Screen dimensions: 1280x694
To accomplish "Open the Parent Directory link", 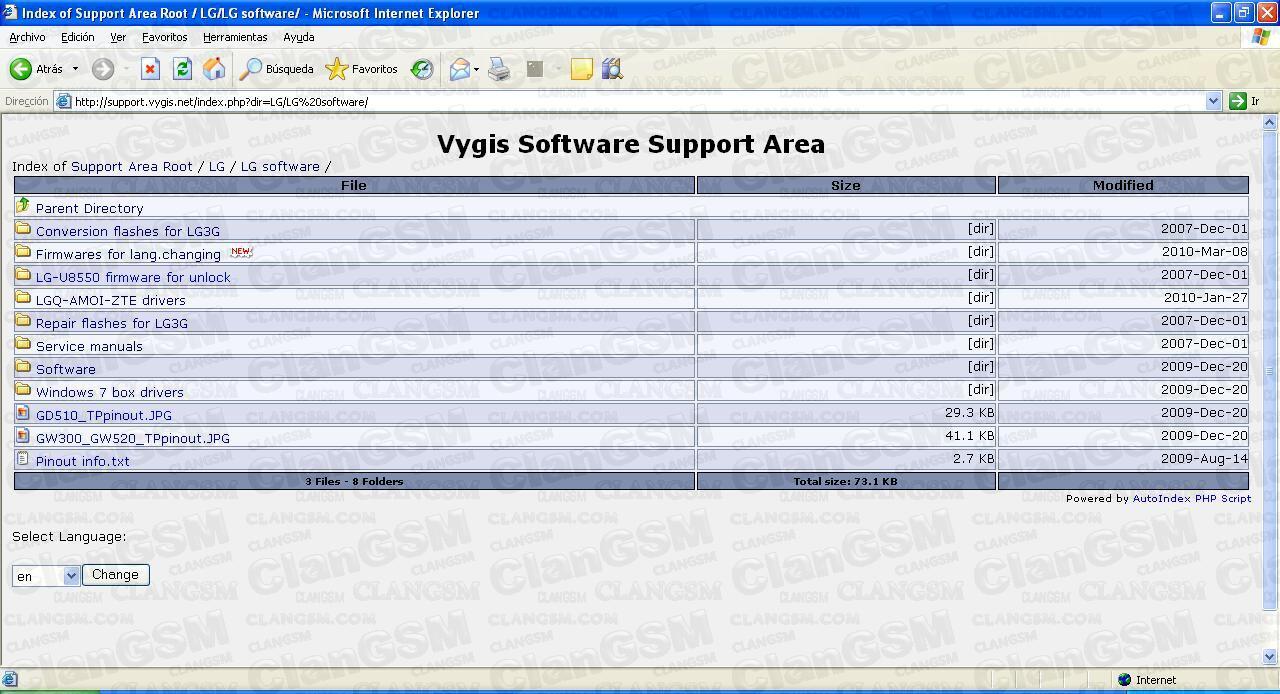I will pyautogui.click(x=90, y=208).
